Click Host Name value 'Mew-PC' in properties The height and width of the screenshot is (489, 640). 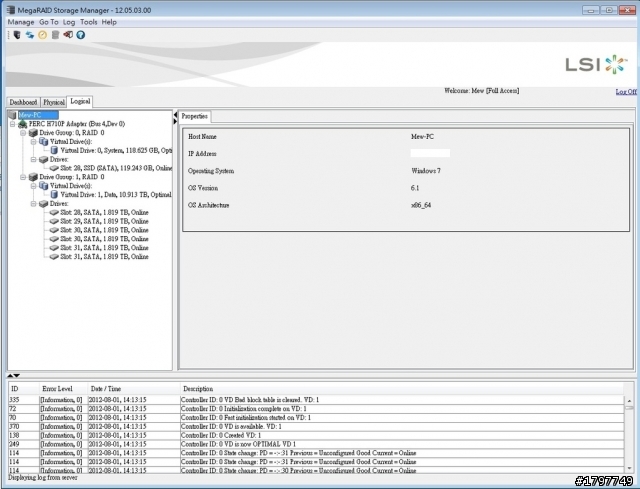click(422, 137)
